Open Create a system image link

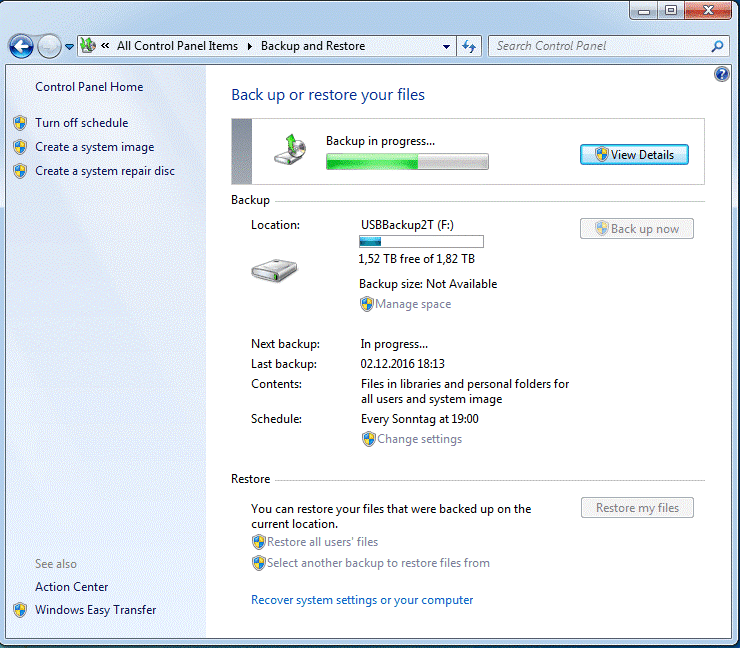tap(94, 147)
